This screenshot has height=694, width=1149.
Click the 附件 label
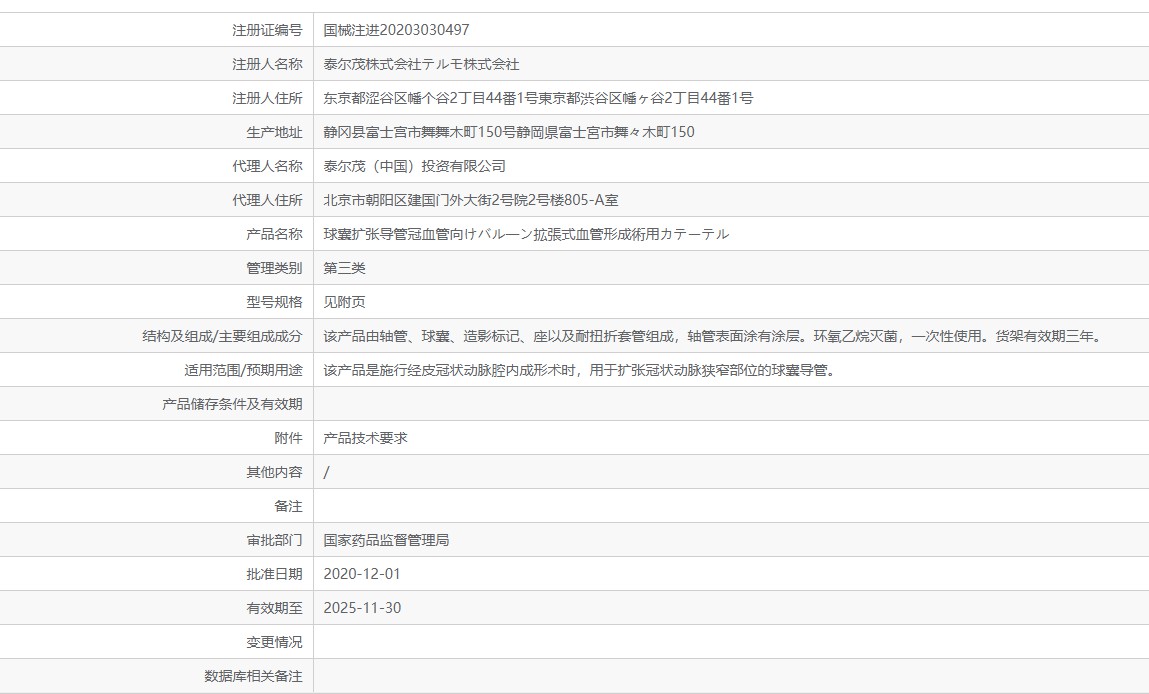(x=288, y=438)
